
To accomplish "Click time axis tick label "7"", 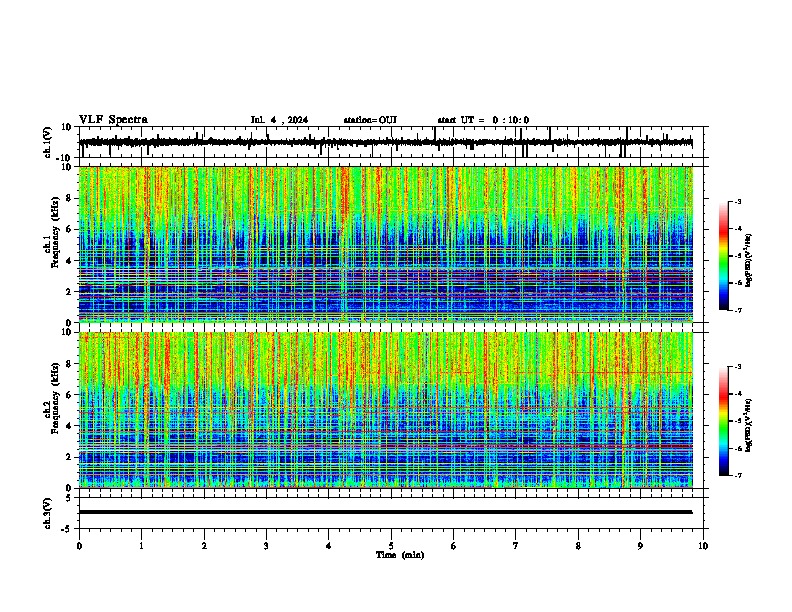I will 516,546.
